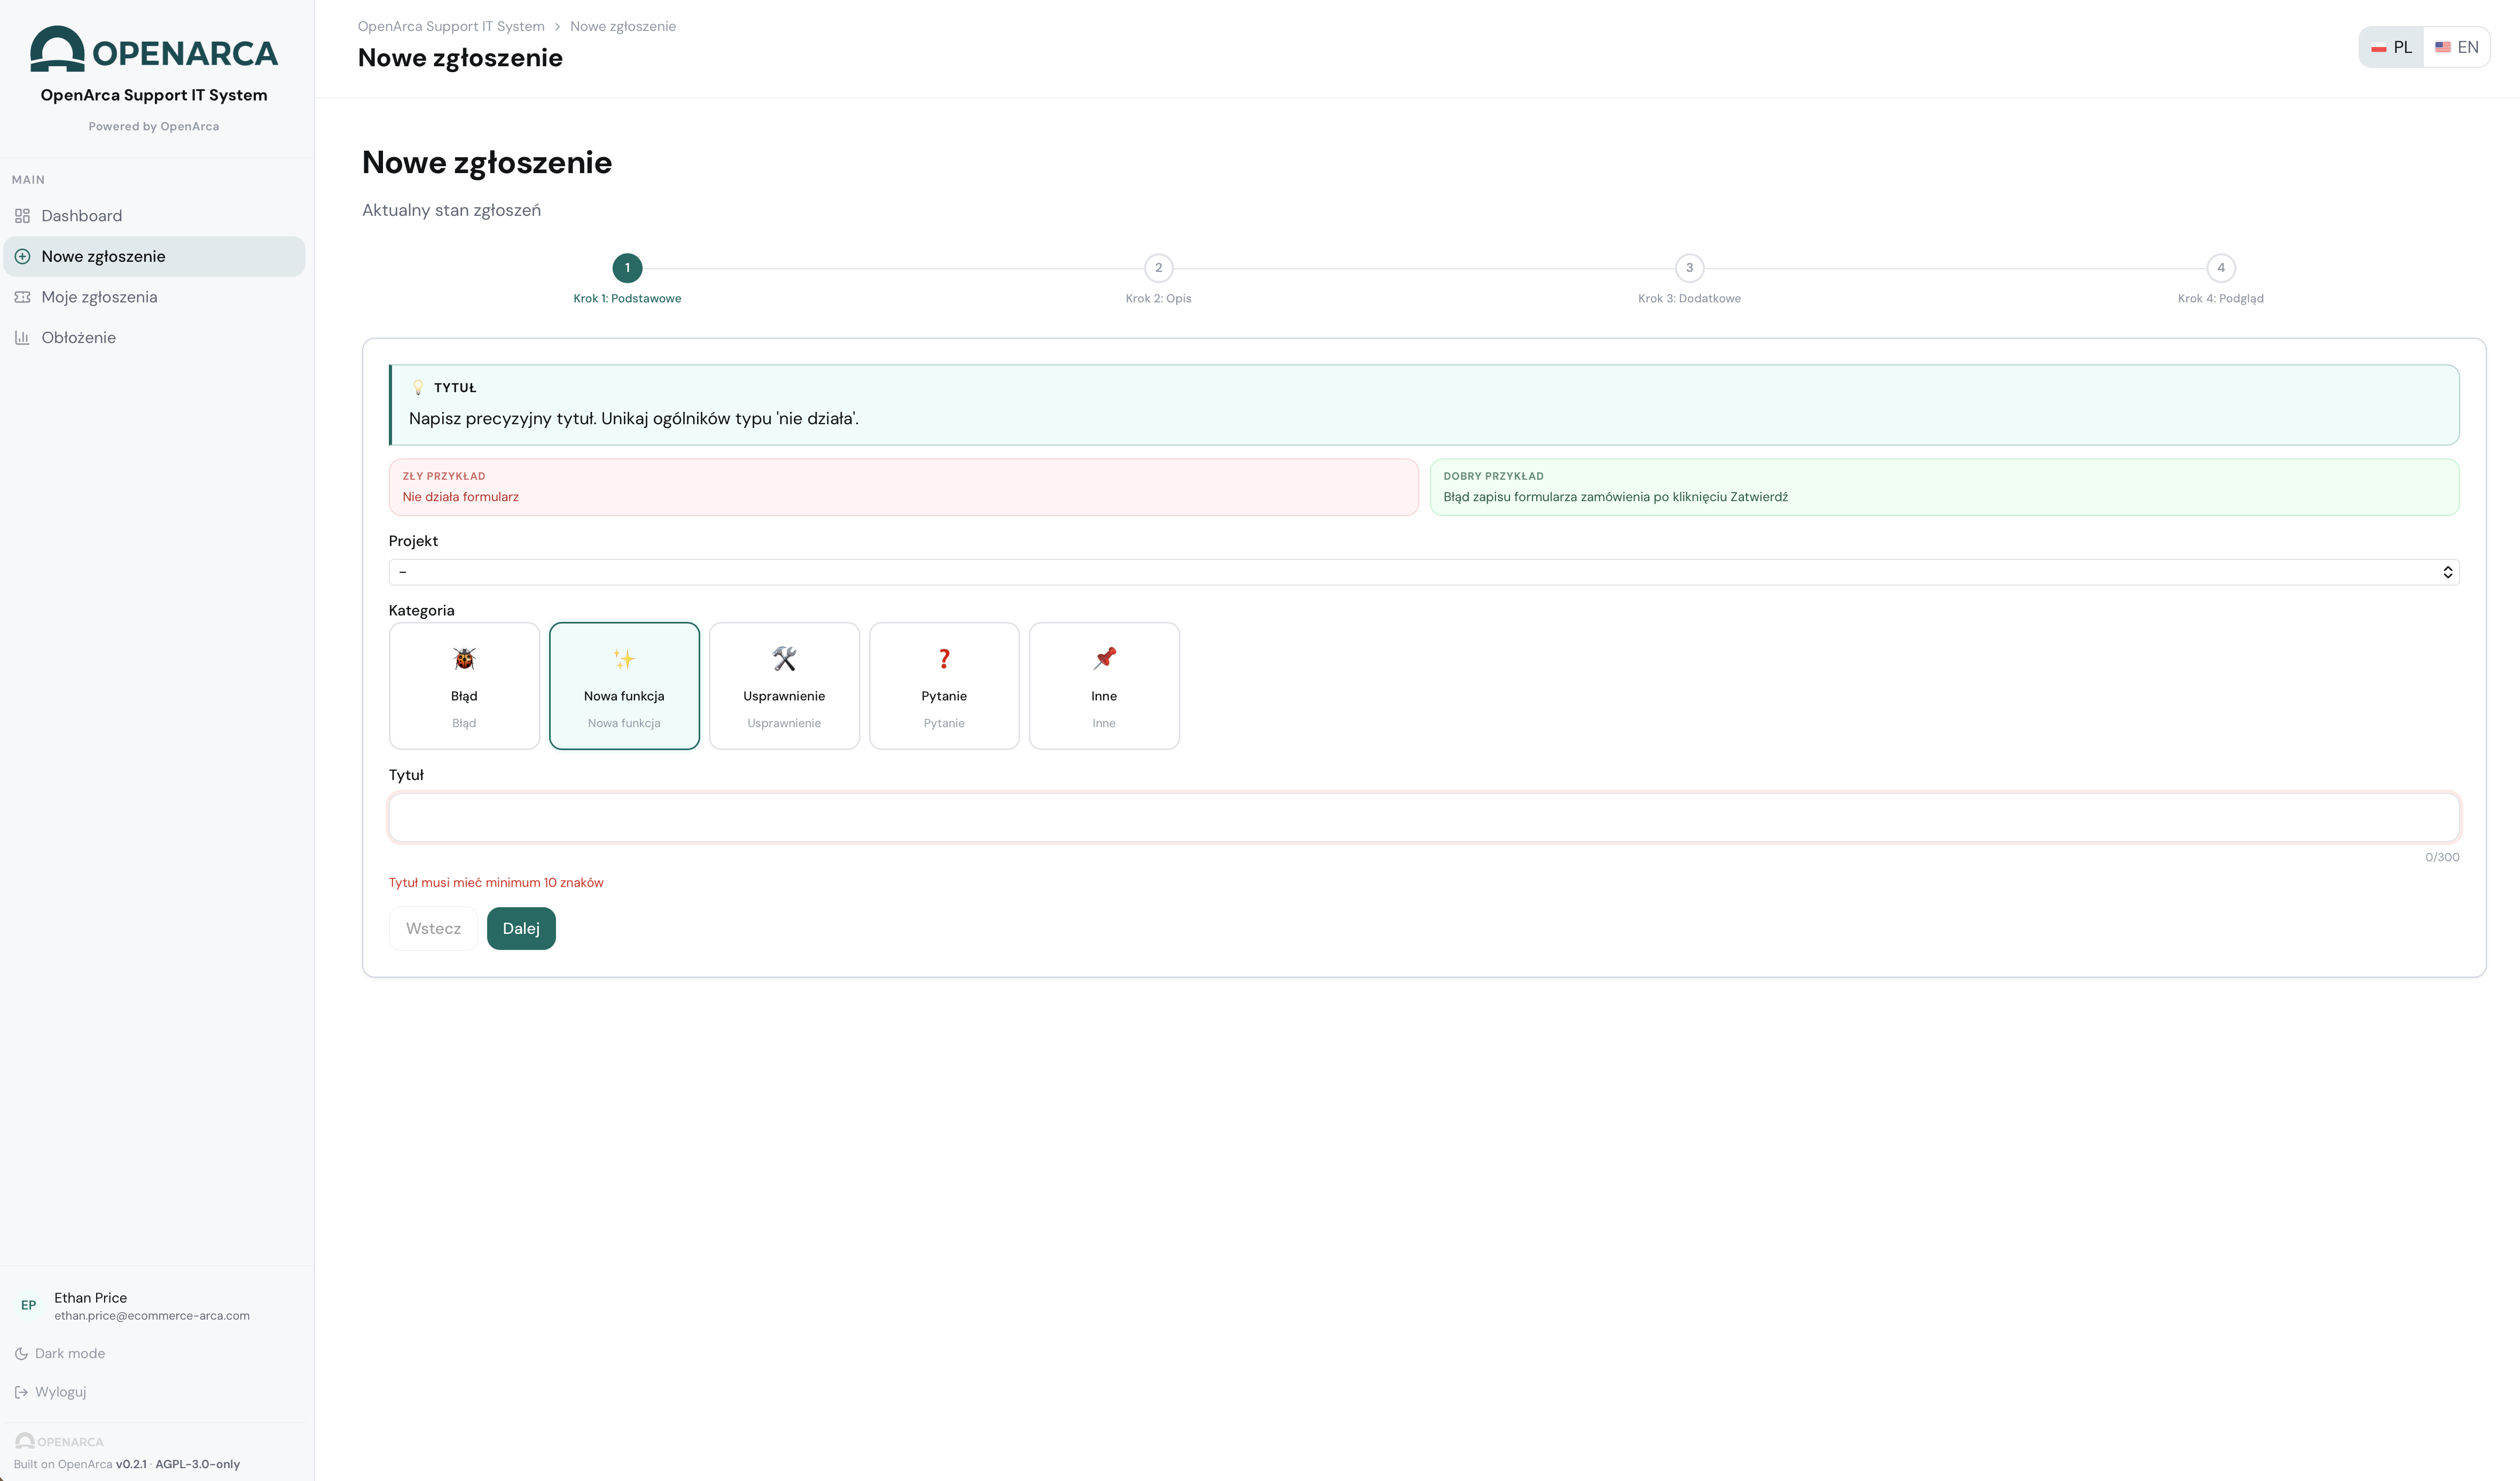Click the Projekt dropdown arrows
Image resolution: width=2520 pixels, height=1481 pixels.
[x=2447, y=572]
